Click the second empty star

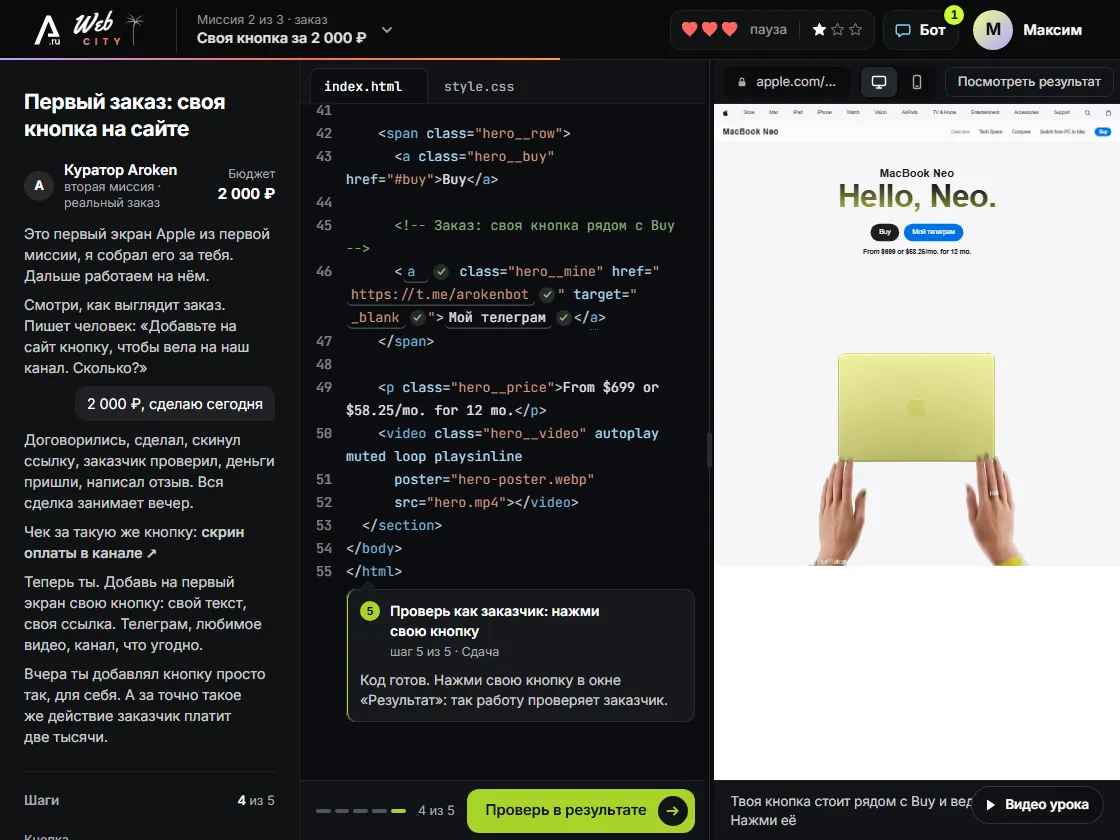[x=837, y=29]
